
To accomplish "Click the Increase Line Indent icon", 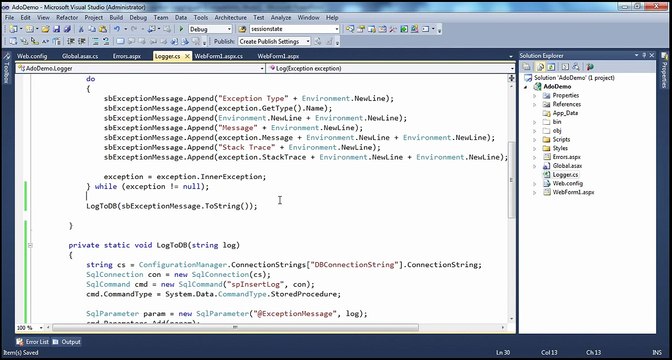I will pyautogui.click(x=81, y=42).
